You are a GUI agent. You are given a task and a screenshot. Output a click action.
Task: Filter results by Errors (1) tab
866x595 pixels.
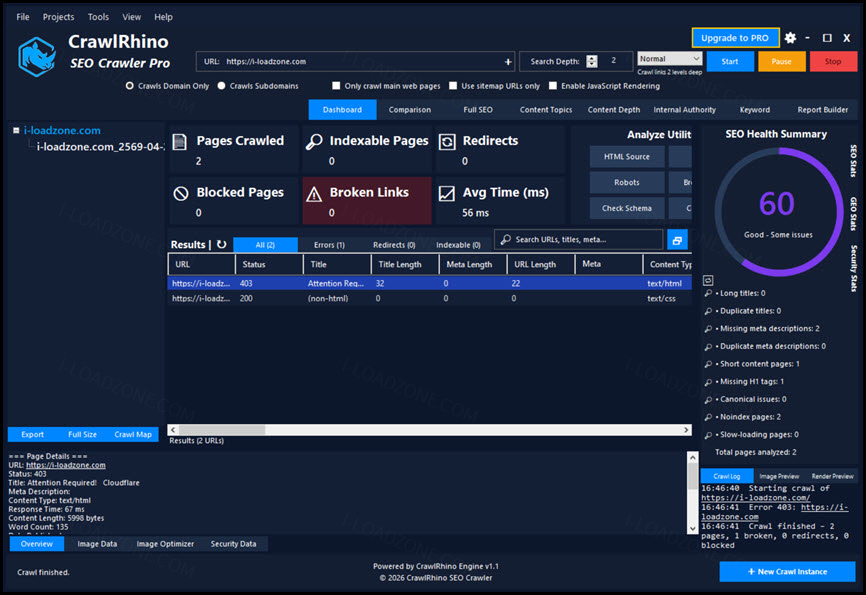(329, 245)
